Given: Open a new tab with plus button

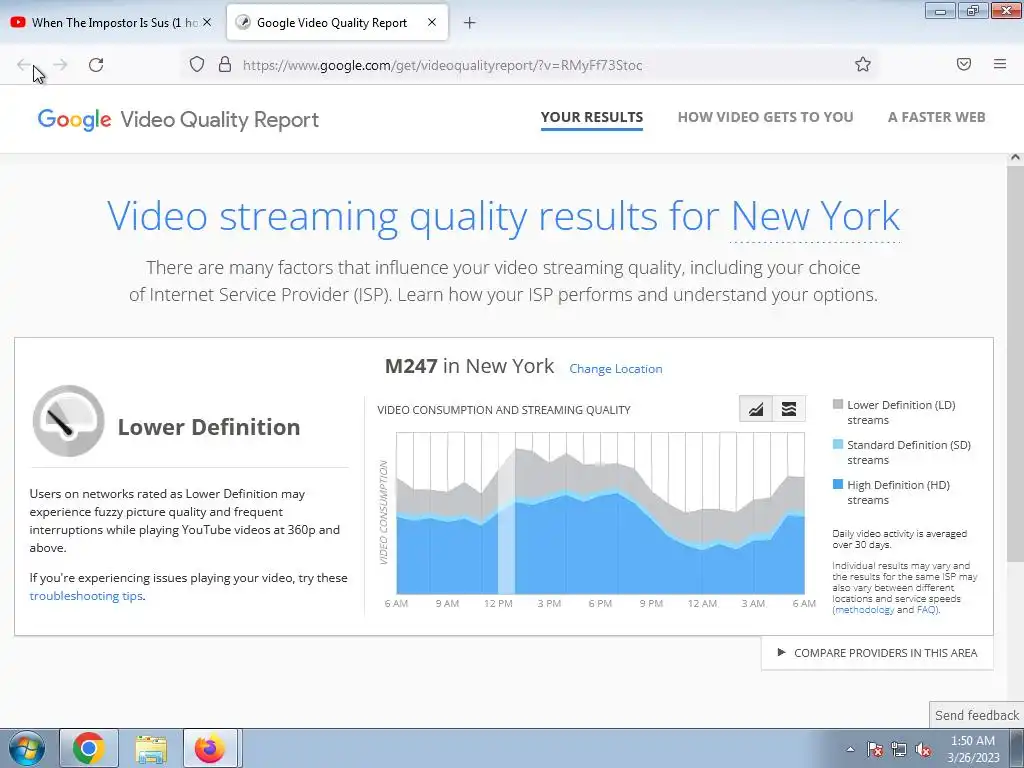Looking at the screenshot, I should pyautogui.click(x=470, y=23).
